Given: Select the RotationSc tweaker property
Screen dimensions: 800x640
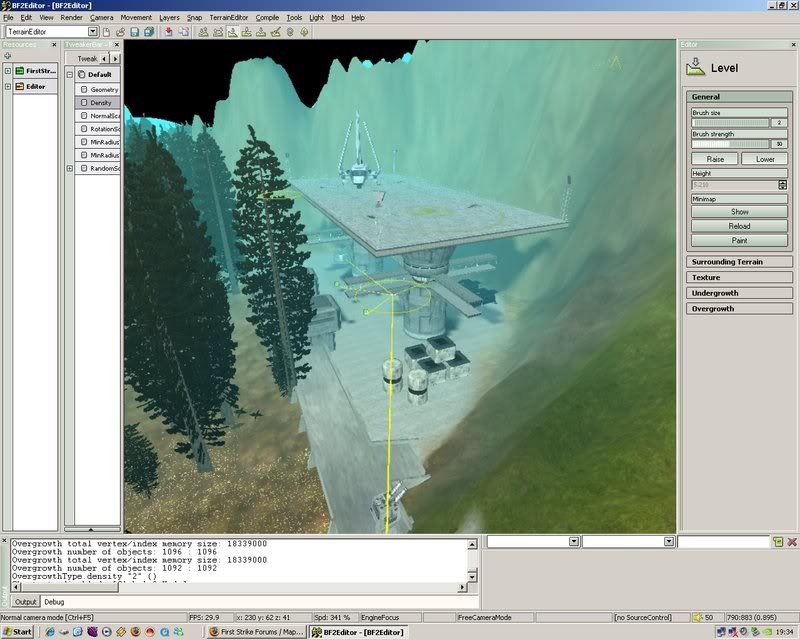Looking at the screenshot, I should click(x=97, y=129).
